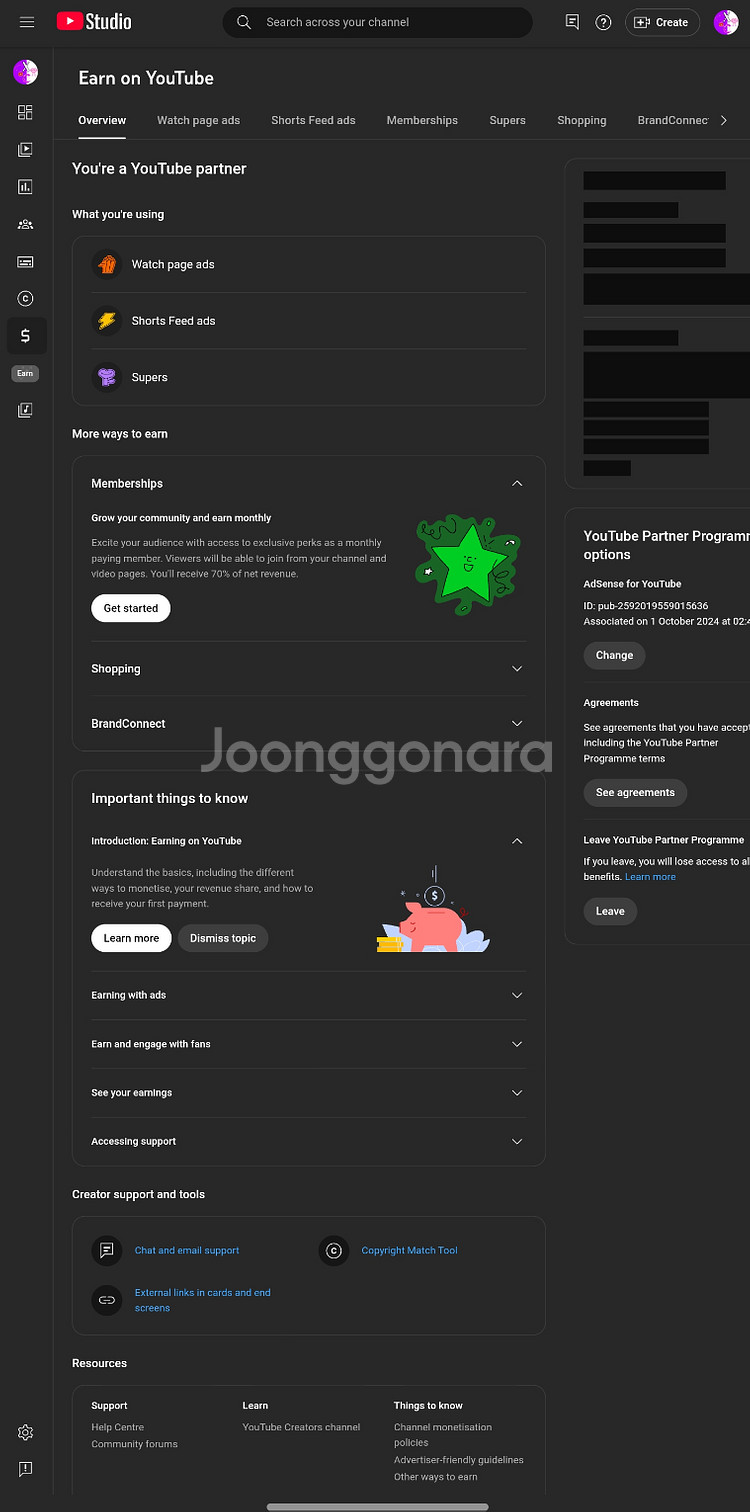Click Send feedback icon at sidebar bottom
This screenshot has width=750, height=1512.
25,1469
